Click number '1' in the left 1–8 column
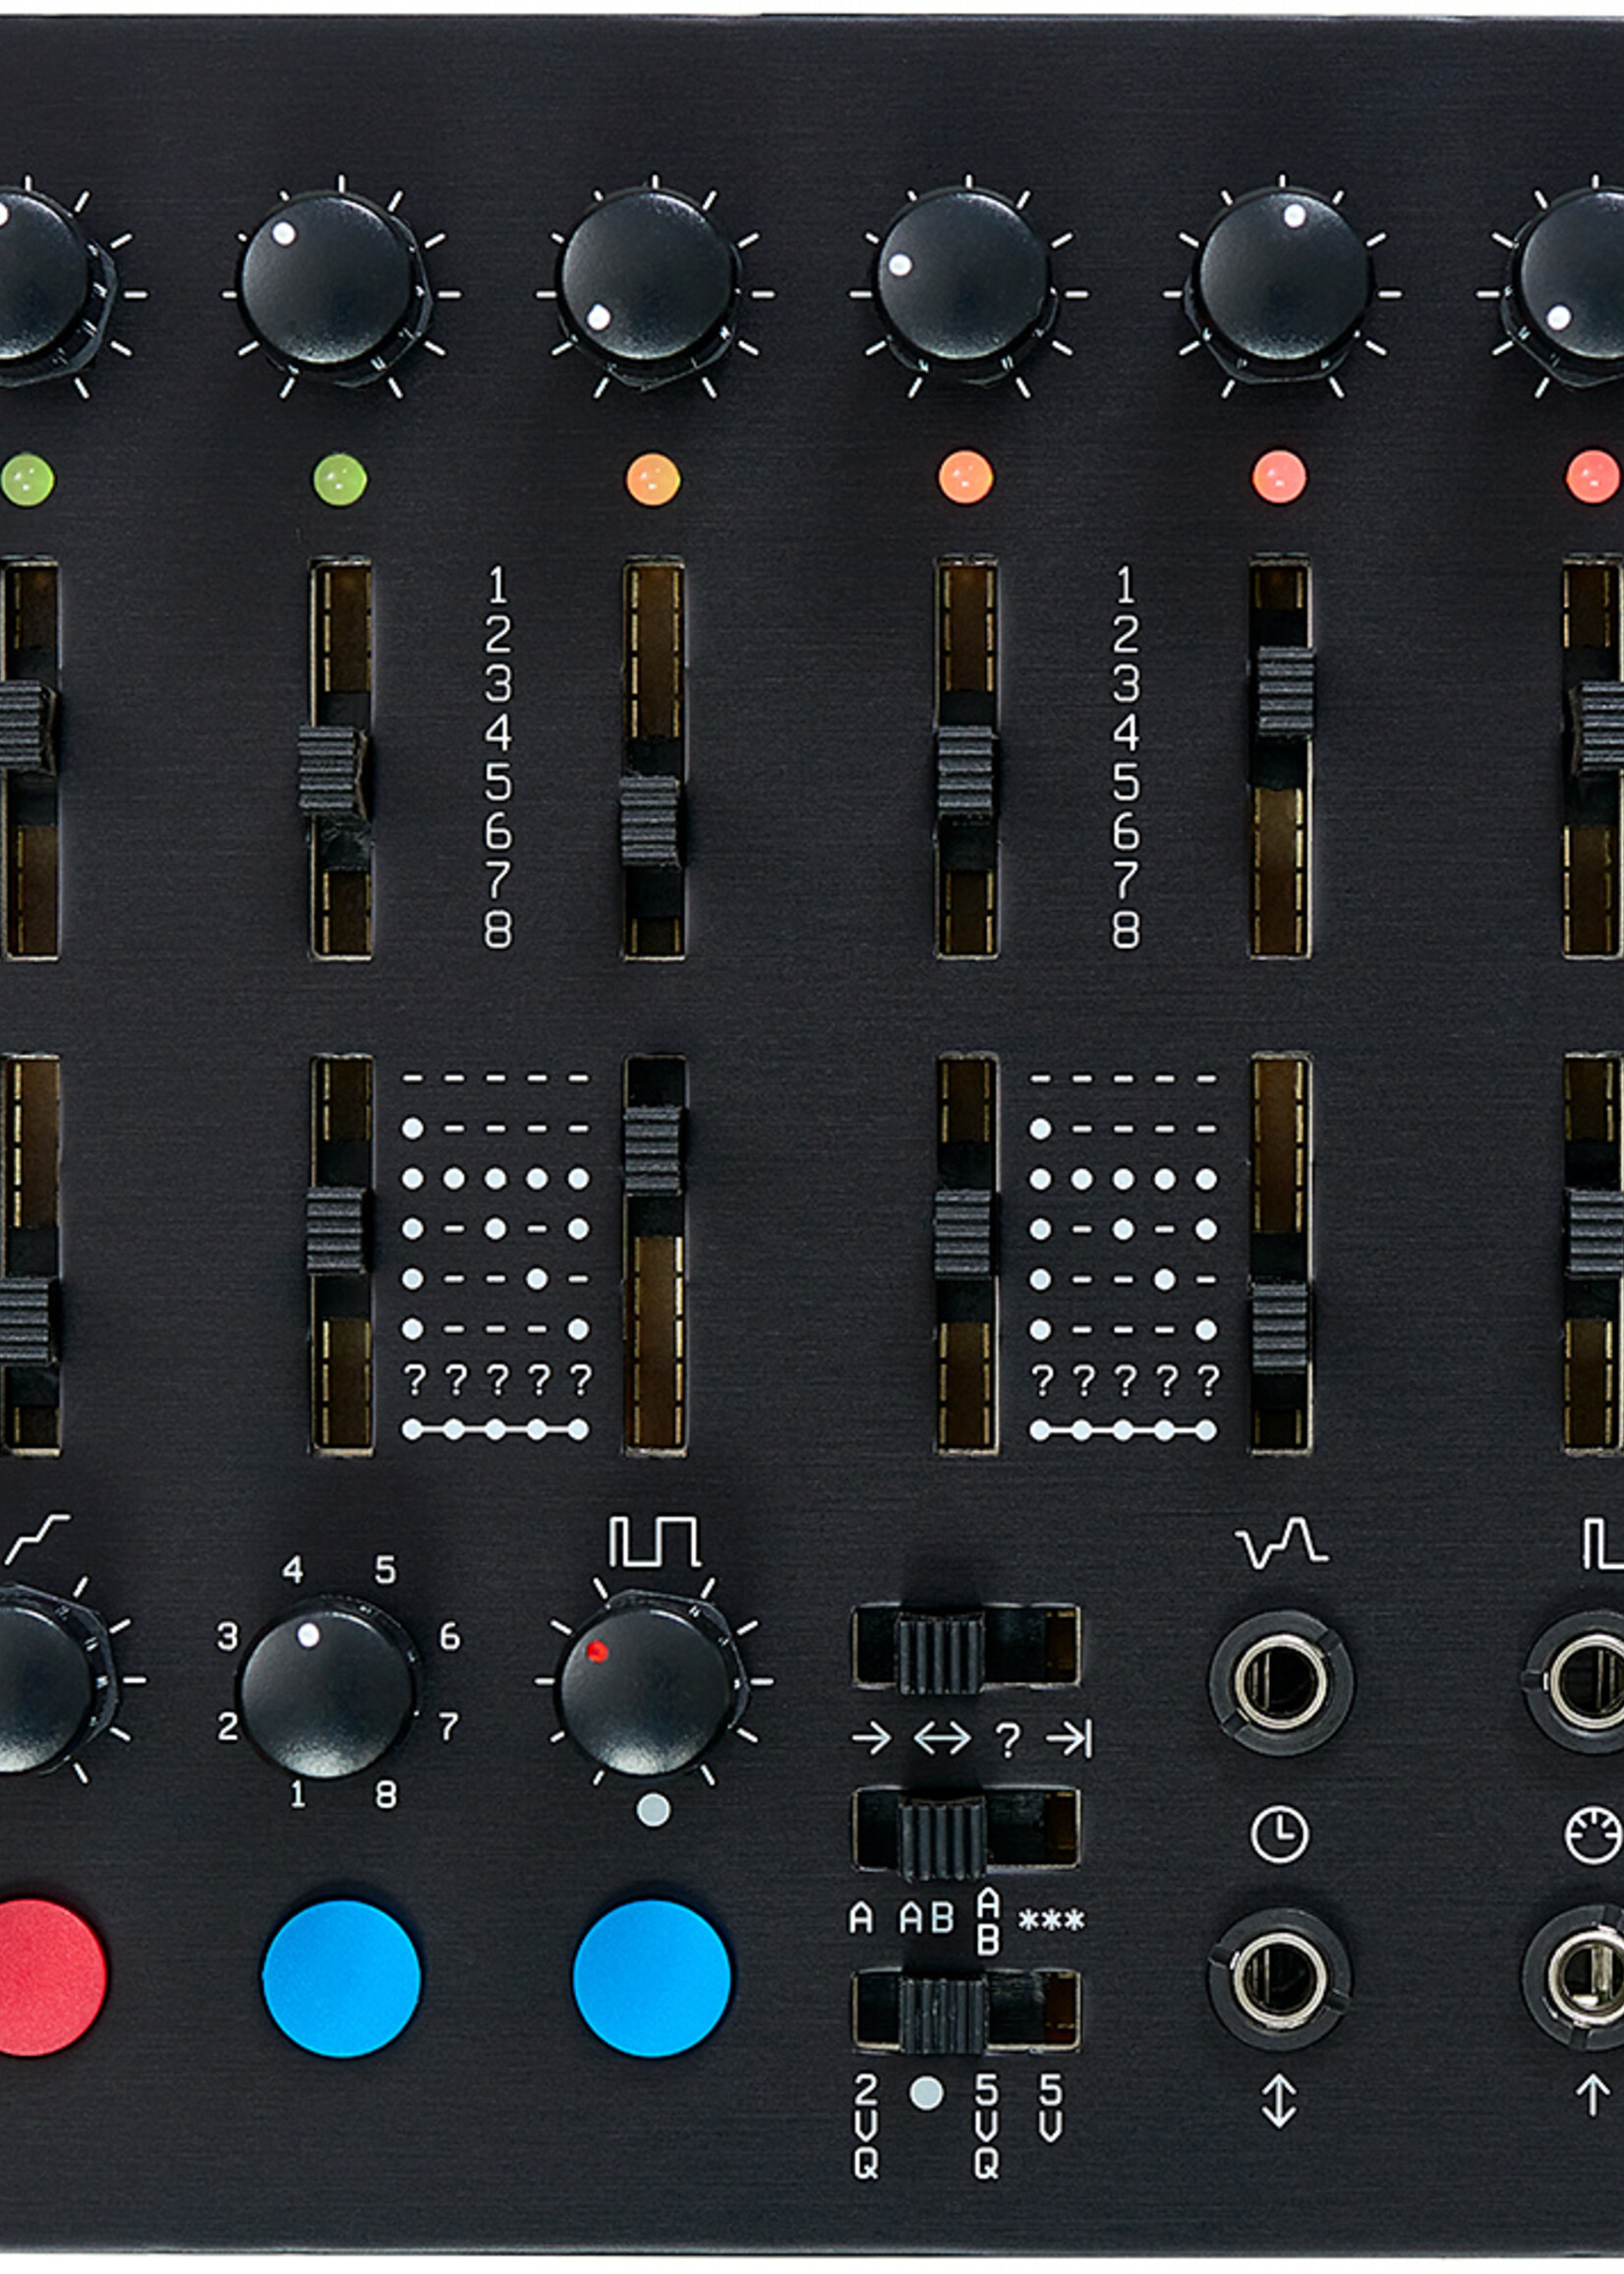This screenshot has width=1624, height=2274. [x=497, y=585]
